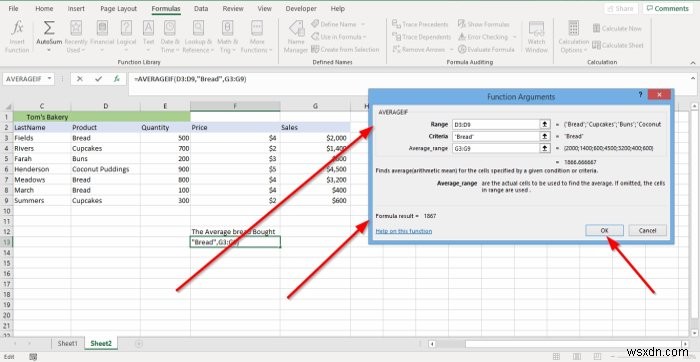Add a new sheet with plus icon
Image resolution: width=700 pixels, height=362 pixels.
pyautogui.click(x=139, y=343)
